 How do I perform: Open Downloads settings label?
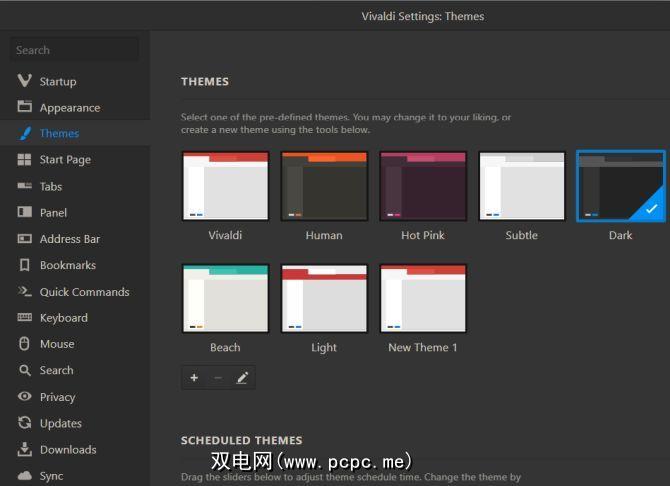(x=68, y=450)
